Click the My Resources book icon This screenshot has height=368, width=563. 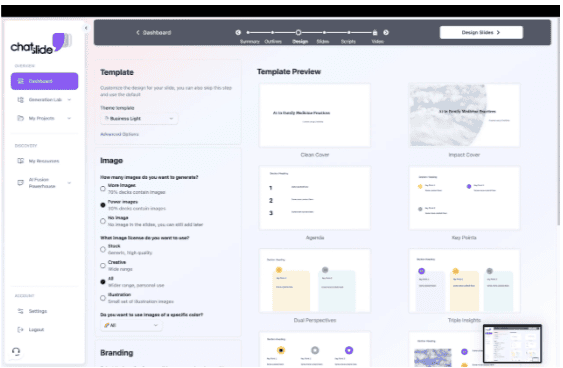(x=21, y=161)
